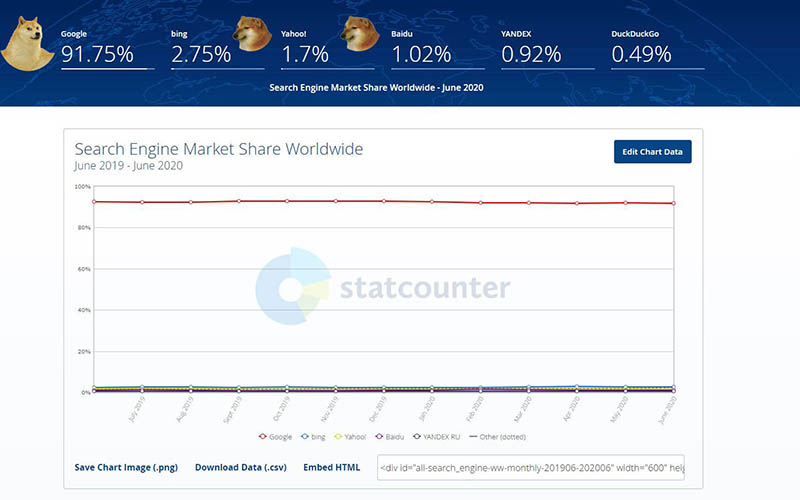
Task: Click the DuckDuckGo 0.49% stat
Action: [x=658, y=49]
